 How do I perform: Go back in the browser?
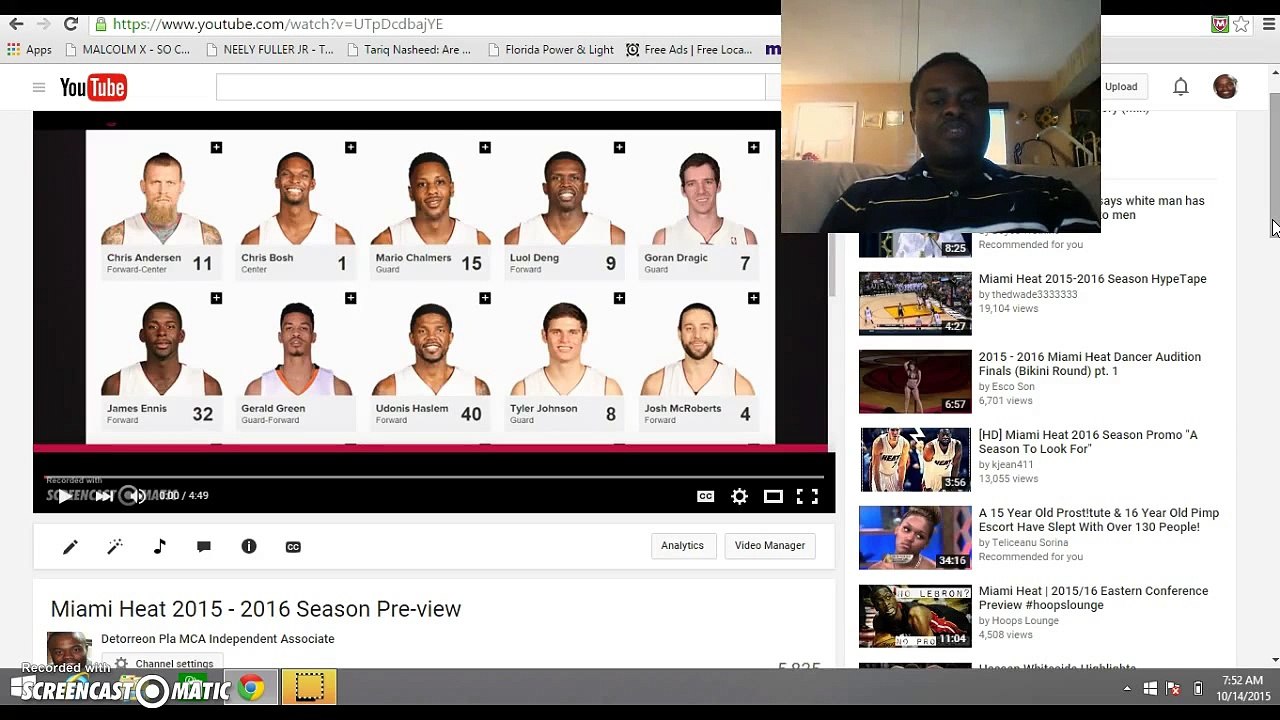pos(16,24)
